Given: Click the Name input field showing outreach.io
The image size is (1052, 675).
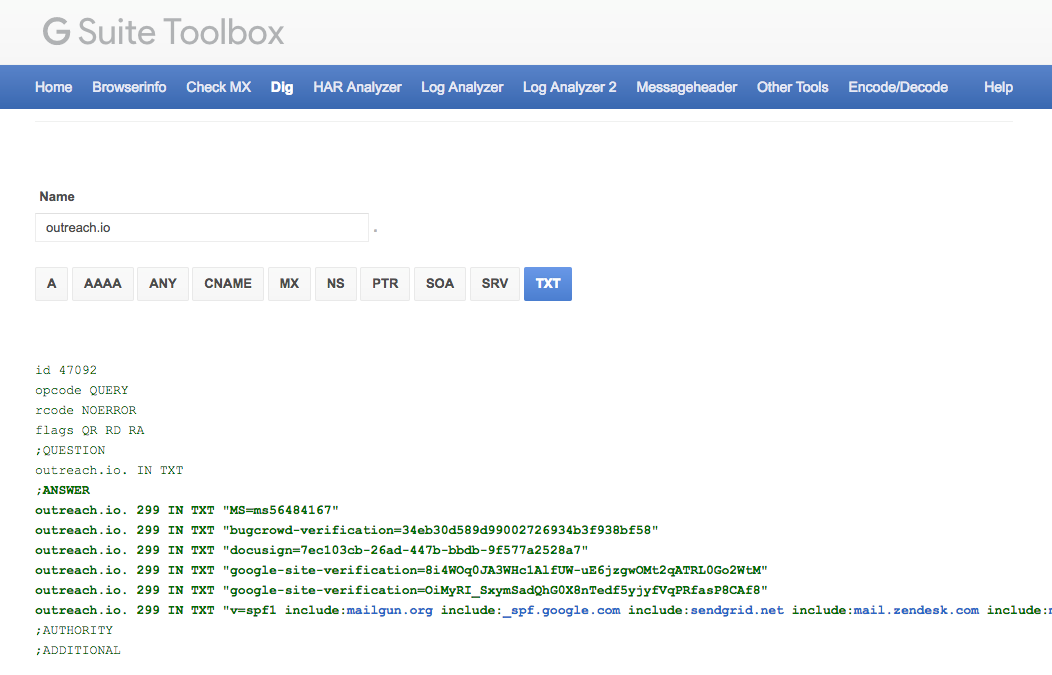Looking at the screenshot, I should click(200, 227).
